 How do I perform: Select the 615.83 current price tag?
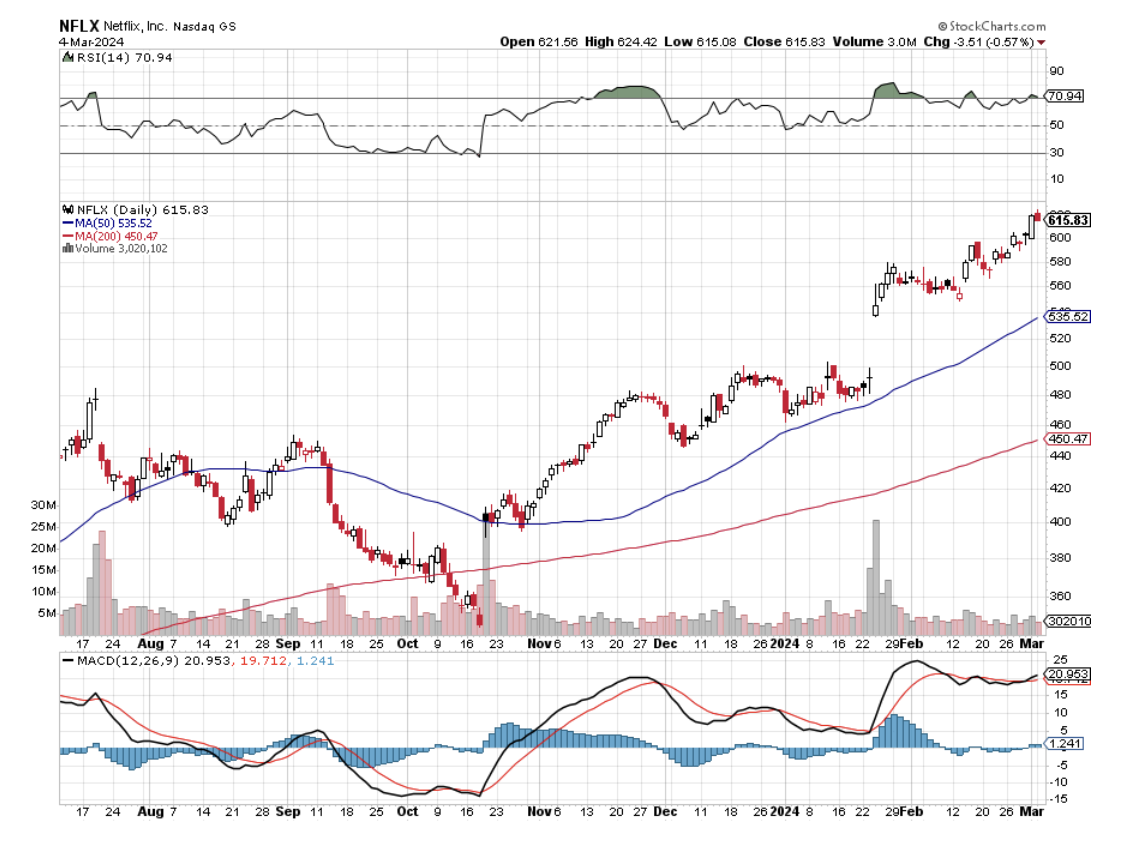[1067, 220]
